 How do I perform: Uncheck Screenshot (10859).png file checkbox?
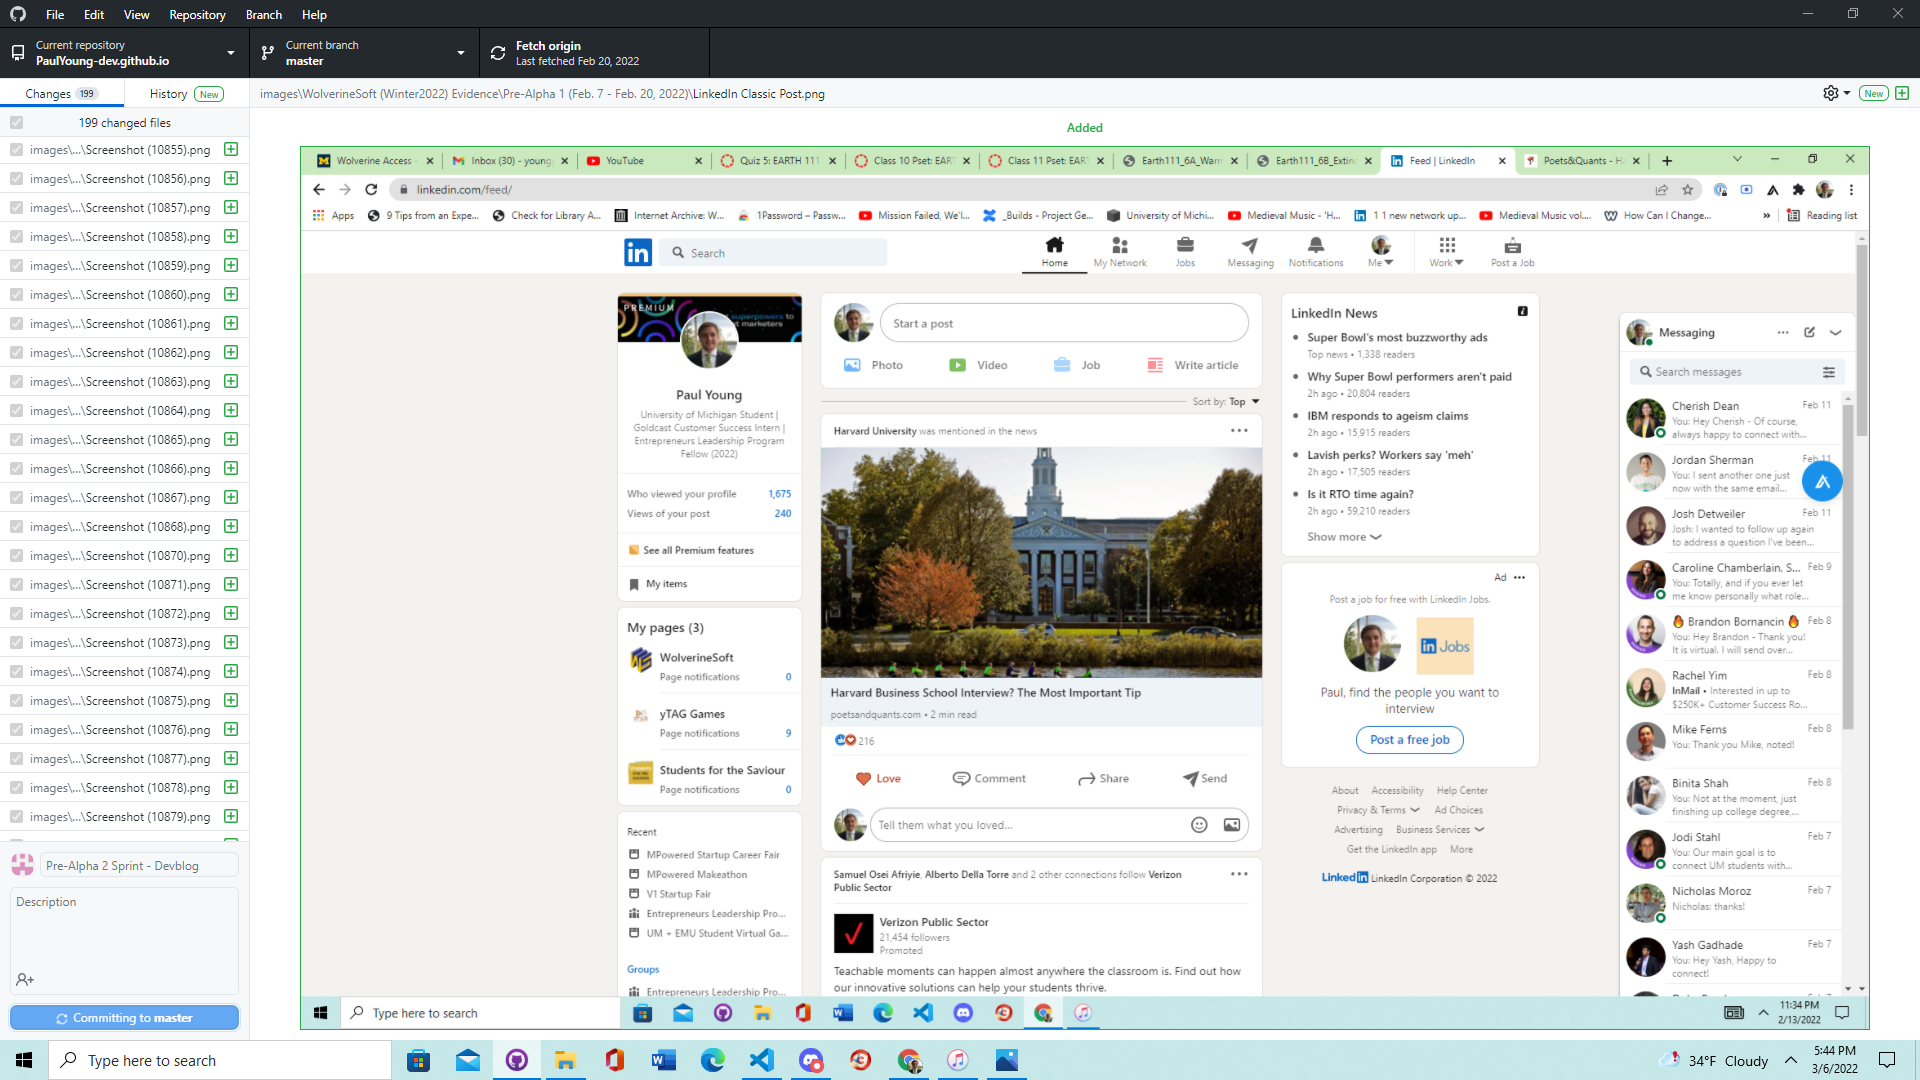16,265
